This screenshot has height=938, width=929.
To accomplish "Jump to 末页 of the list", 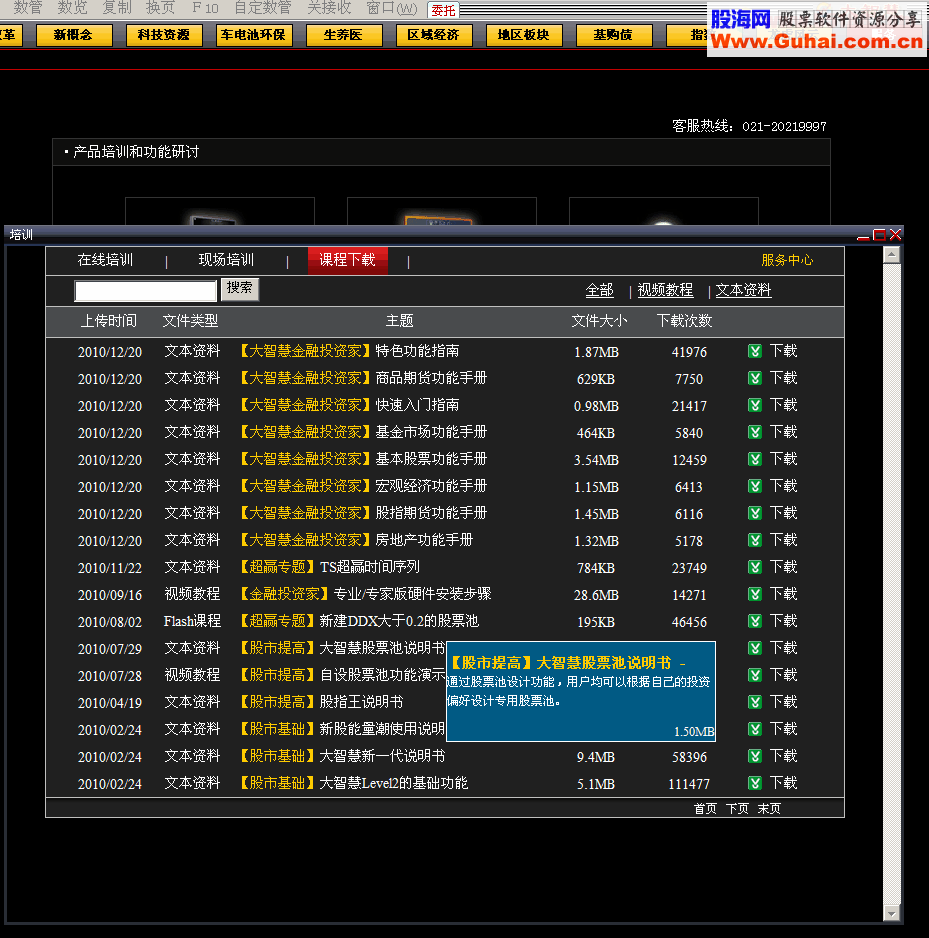I will (x=769, y=809).
